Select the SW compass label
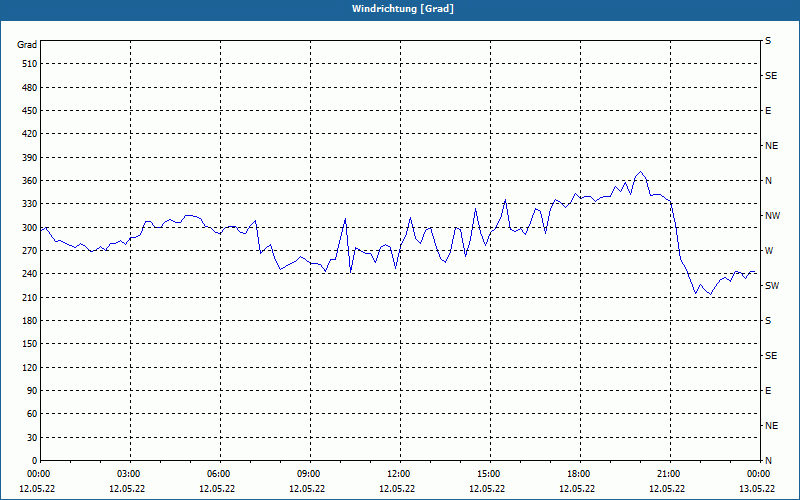This screenshot has width=800, height=500. pos(772,286)
